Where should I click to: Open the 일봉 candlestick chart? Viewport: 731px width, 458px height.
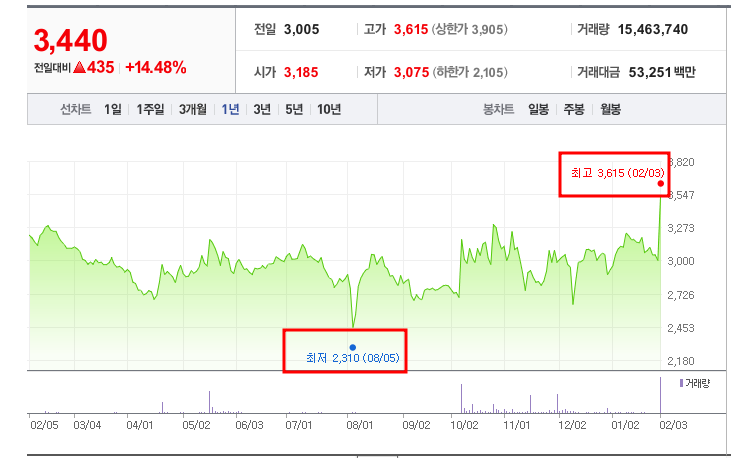pyautogui.click(x=538, y=109)
